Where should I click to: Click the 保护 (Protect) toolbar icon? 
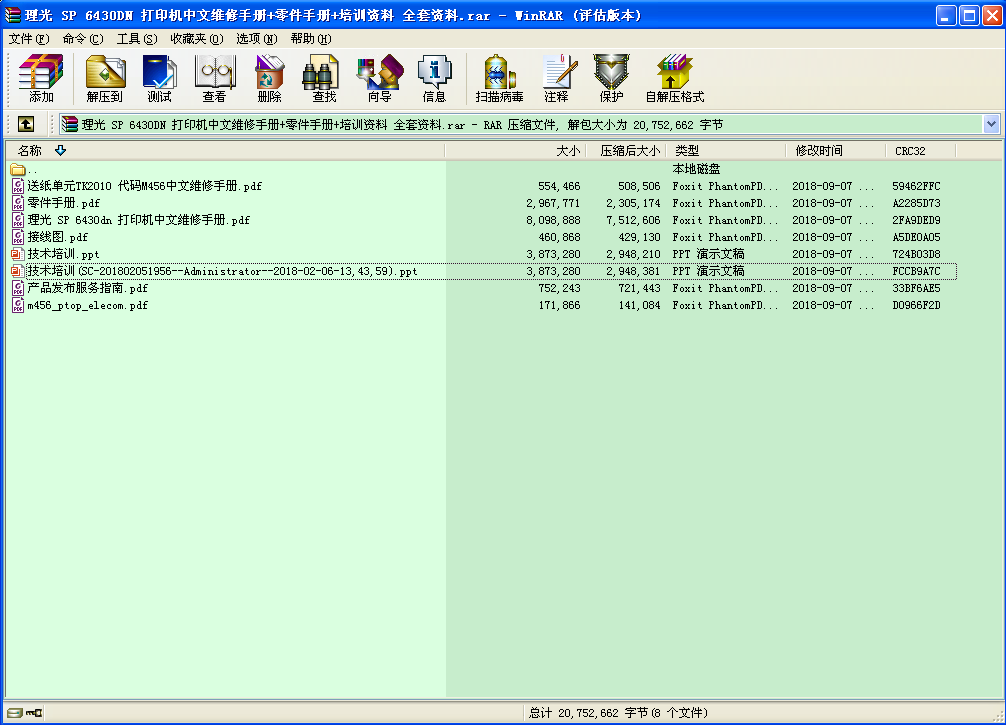click(611, 78)
